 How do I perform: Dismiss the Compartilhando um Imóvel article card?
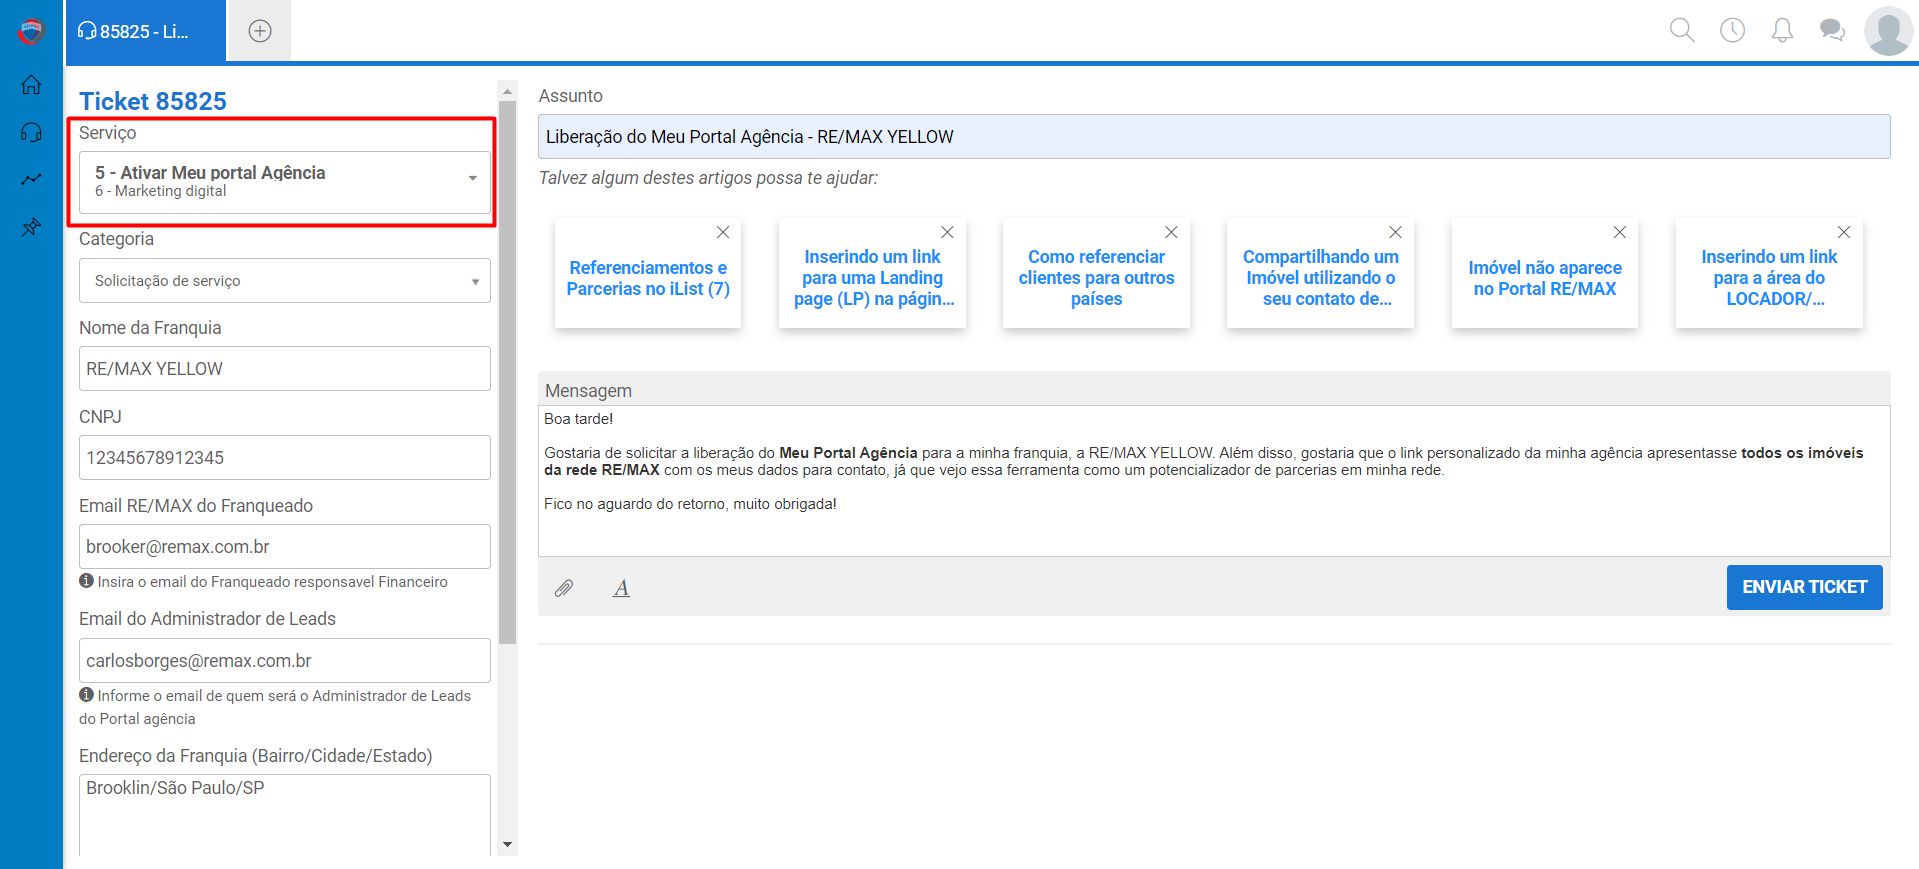pyautogui.click(x=1395, y=232)
